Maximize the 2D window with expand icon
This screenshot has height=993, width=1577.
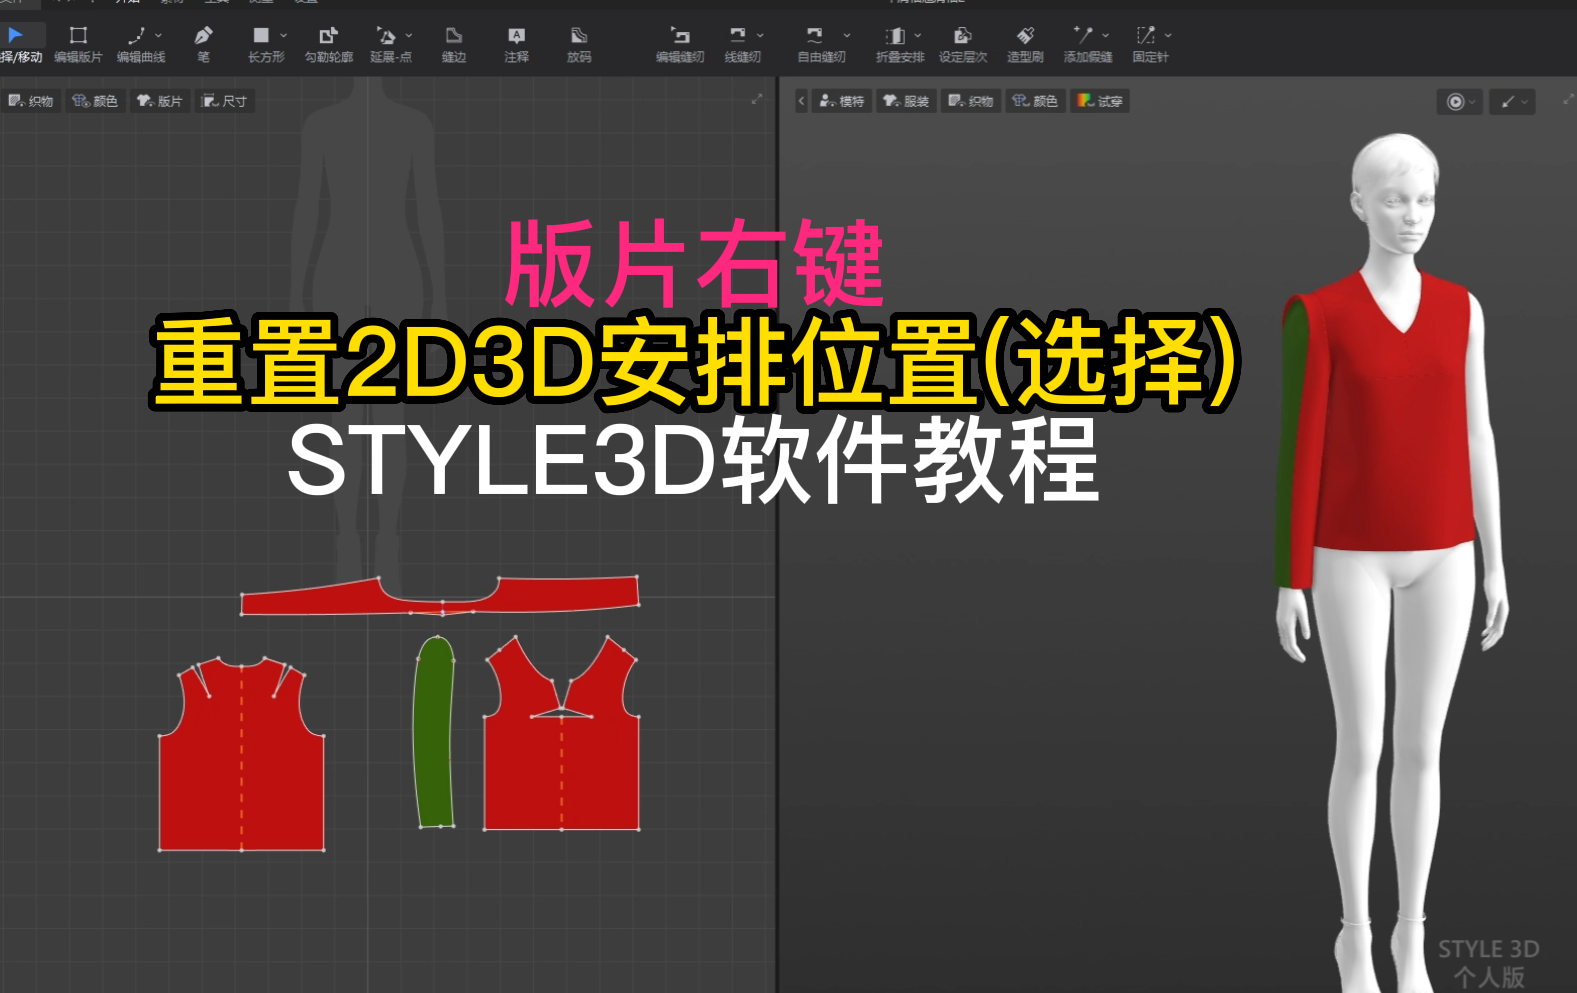click(757, 99)
